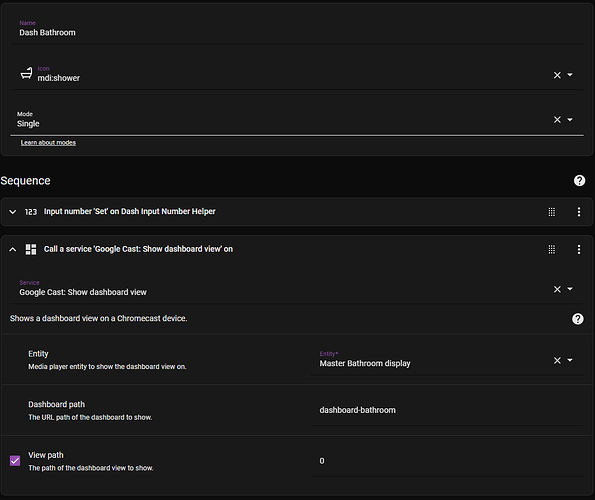Open the Learn about modes link

click(48, 143)
